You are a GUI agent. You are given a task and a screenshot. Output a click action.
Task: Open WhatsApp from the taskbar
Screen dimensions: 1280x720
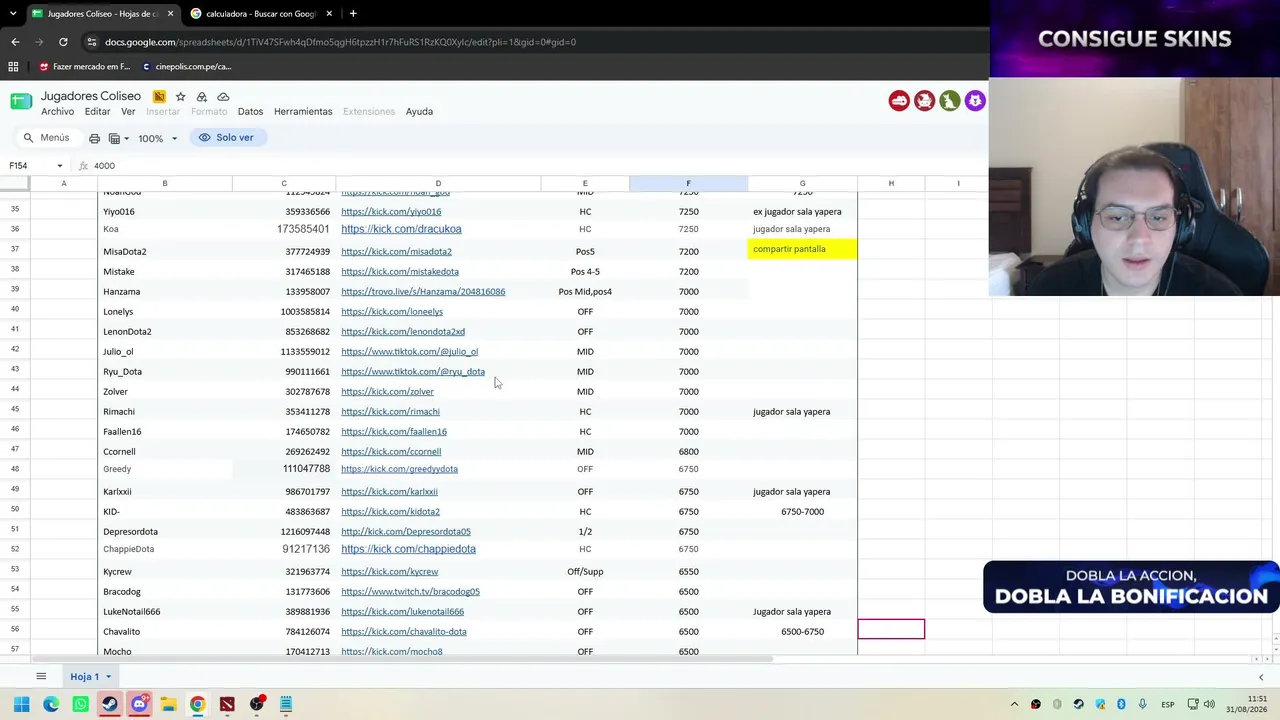click(80, 704)
